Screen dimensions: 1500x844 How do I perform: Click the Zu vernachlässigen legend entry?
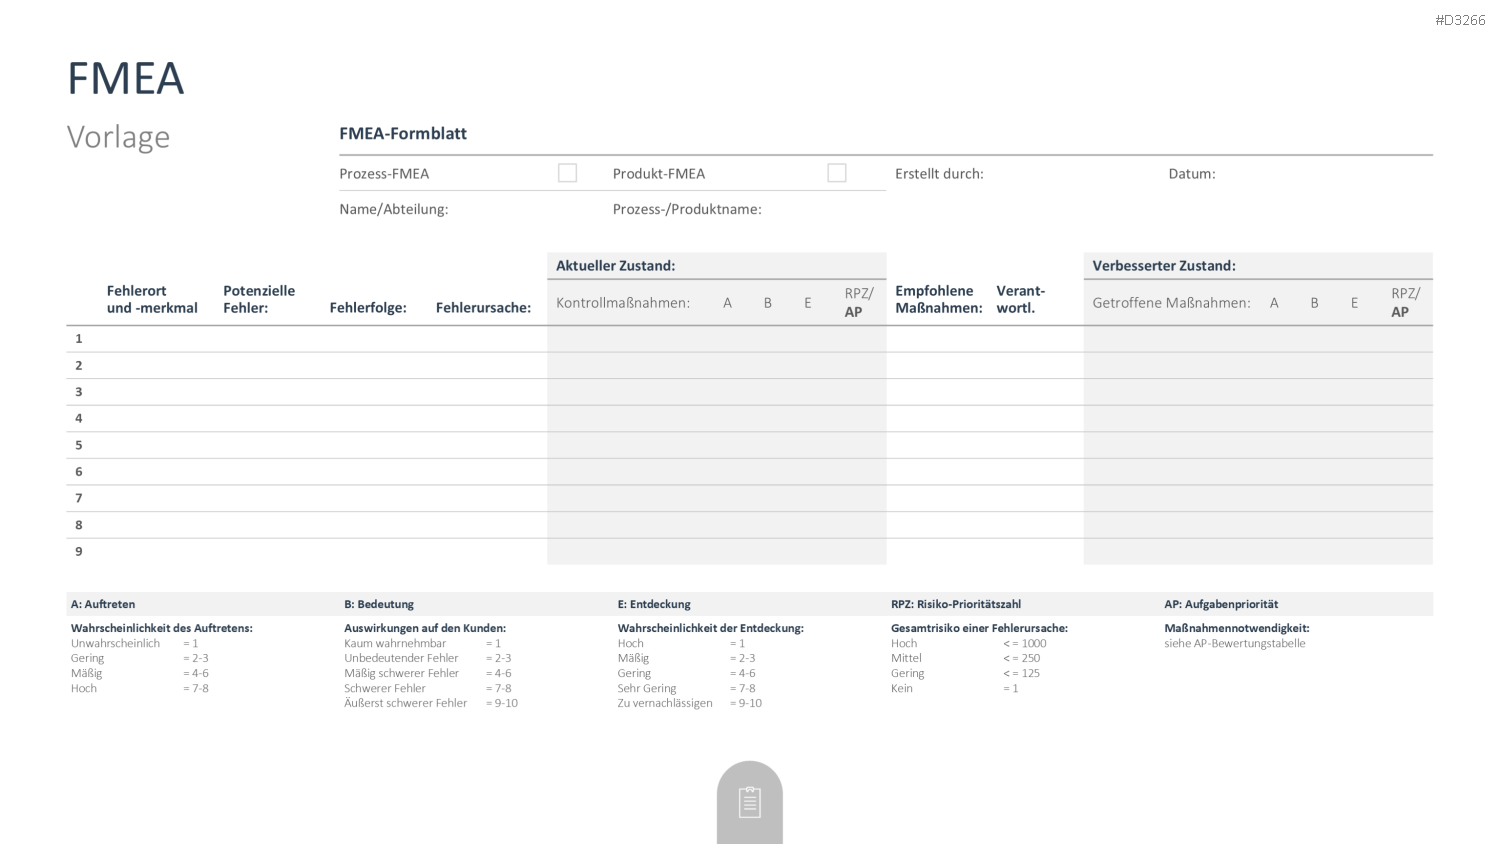coord(665,703)
